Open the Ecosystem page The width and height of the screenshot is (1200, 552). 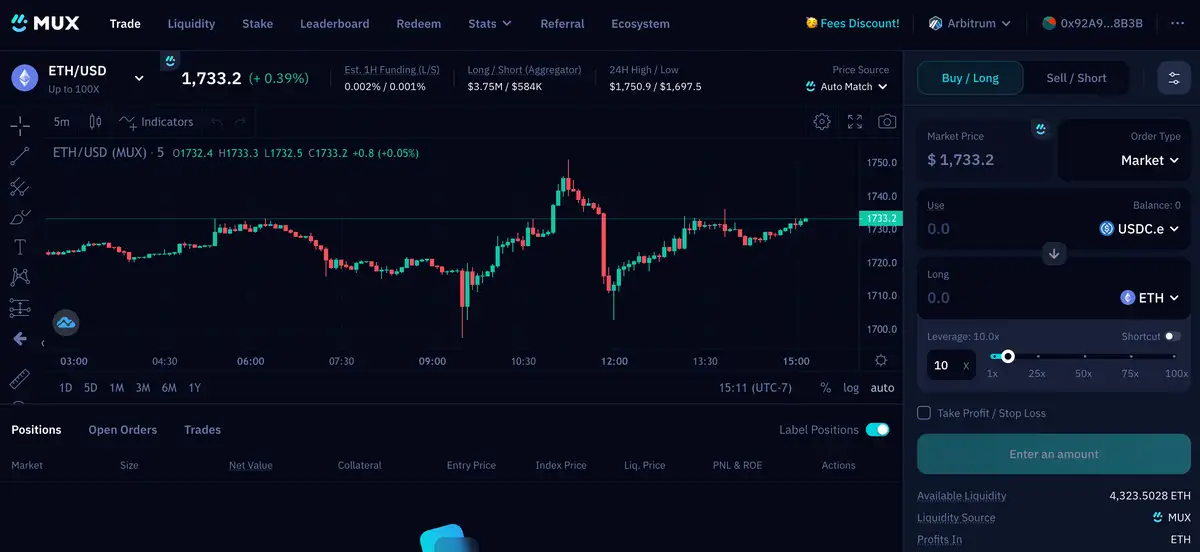[640, 23]
